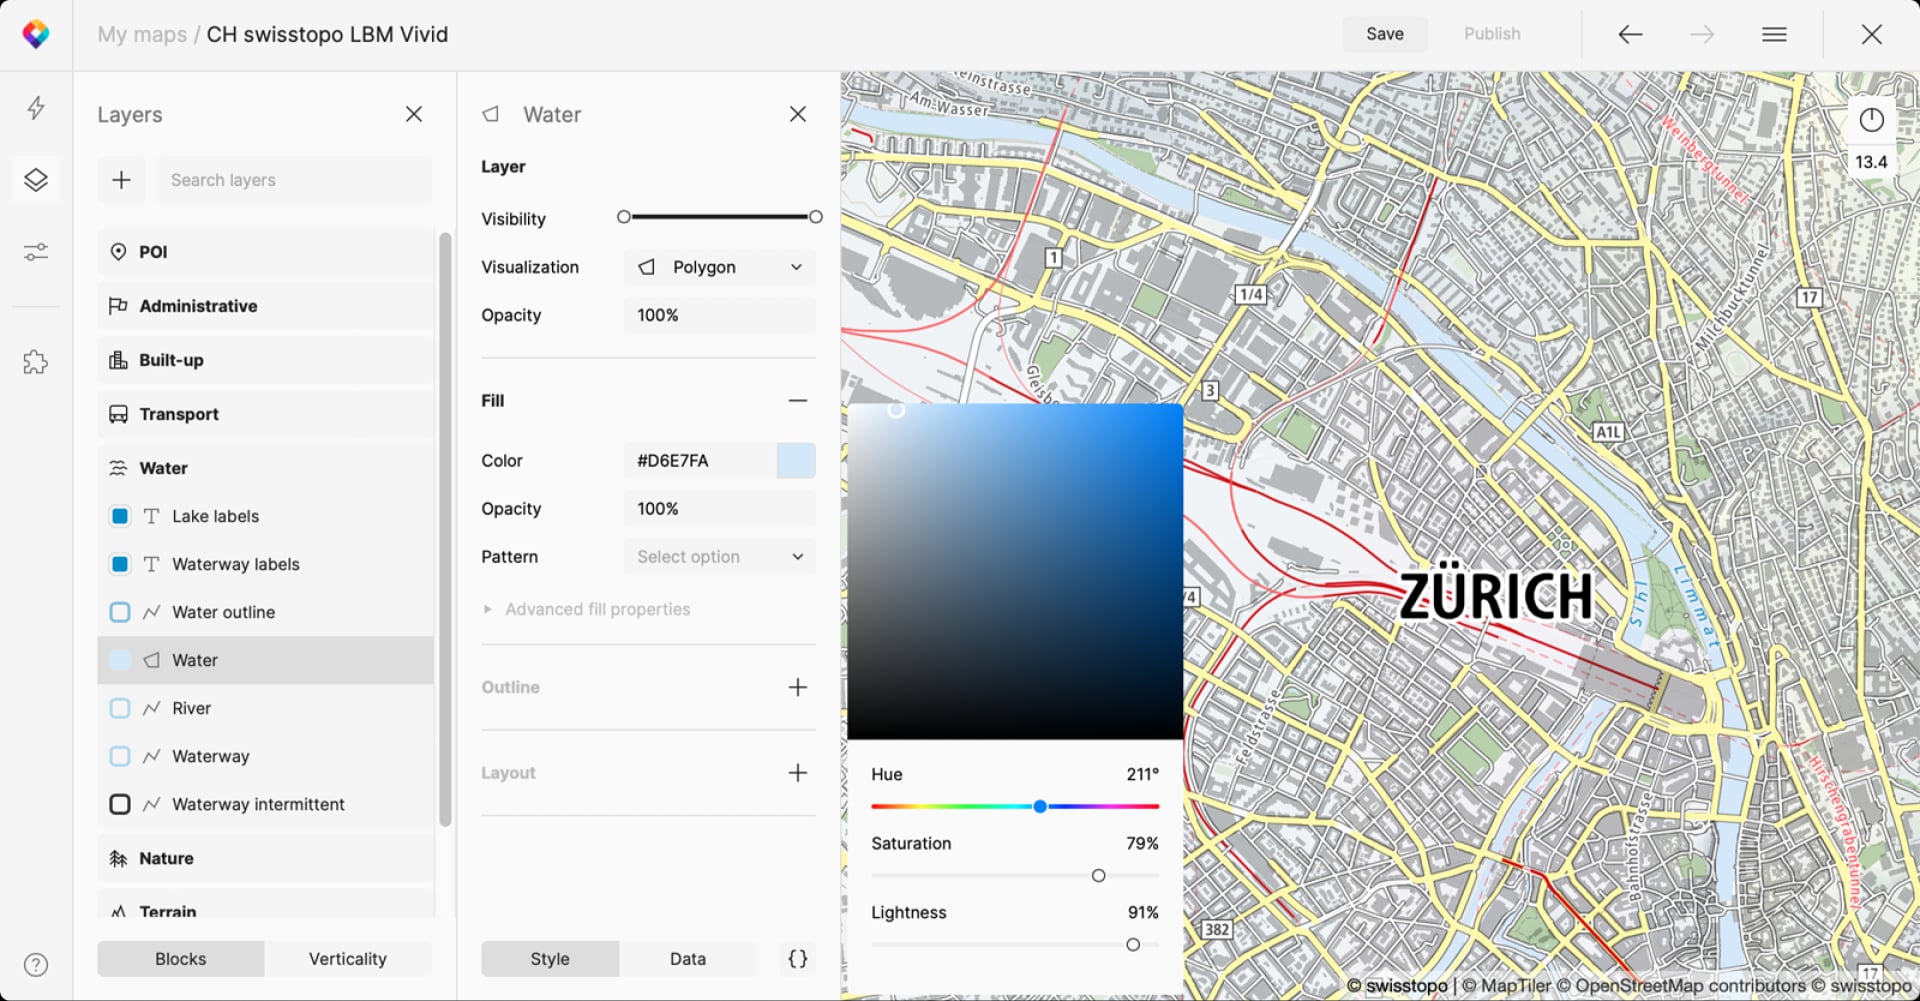Close the Layers panel
Image resolution: width=1920 pixels, height=1001 pixels.
tap(414, 114)
